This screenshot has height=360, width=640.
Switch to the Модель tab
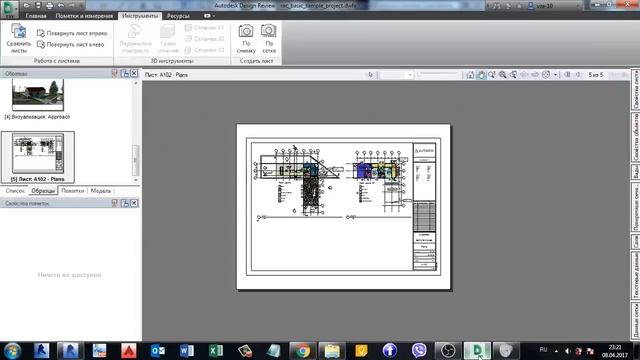tap(100, 191)
